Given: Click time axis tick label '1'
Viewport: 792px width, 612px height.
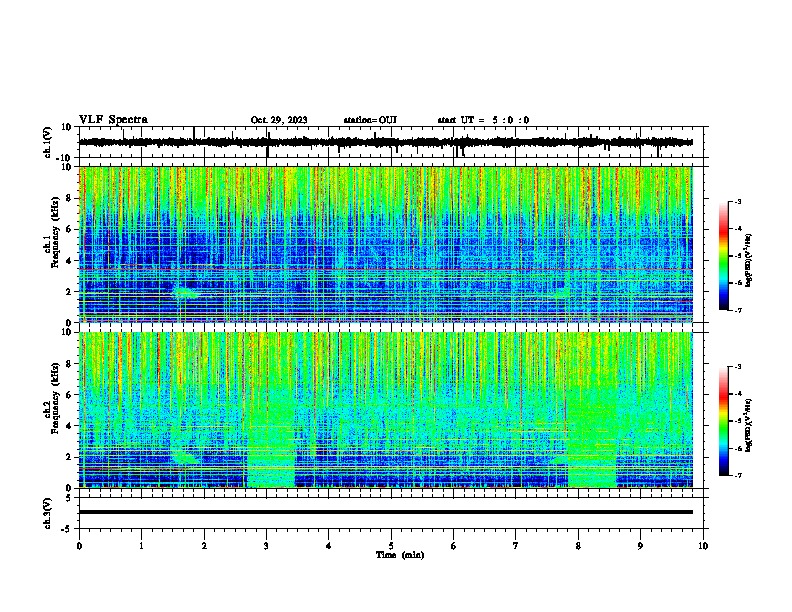Looking at the screenshot, I should [141, 546].
